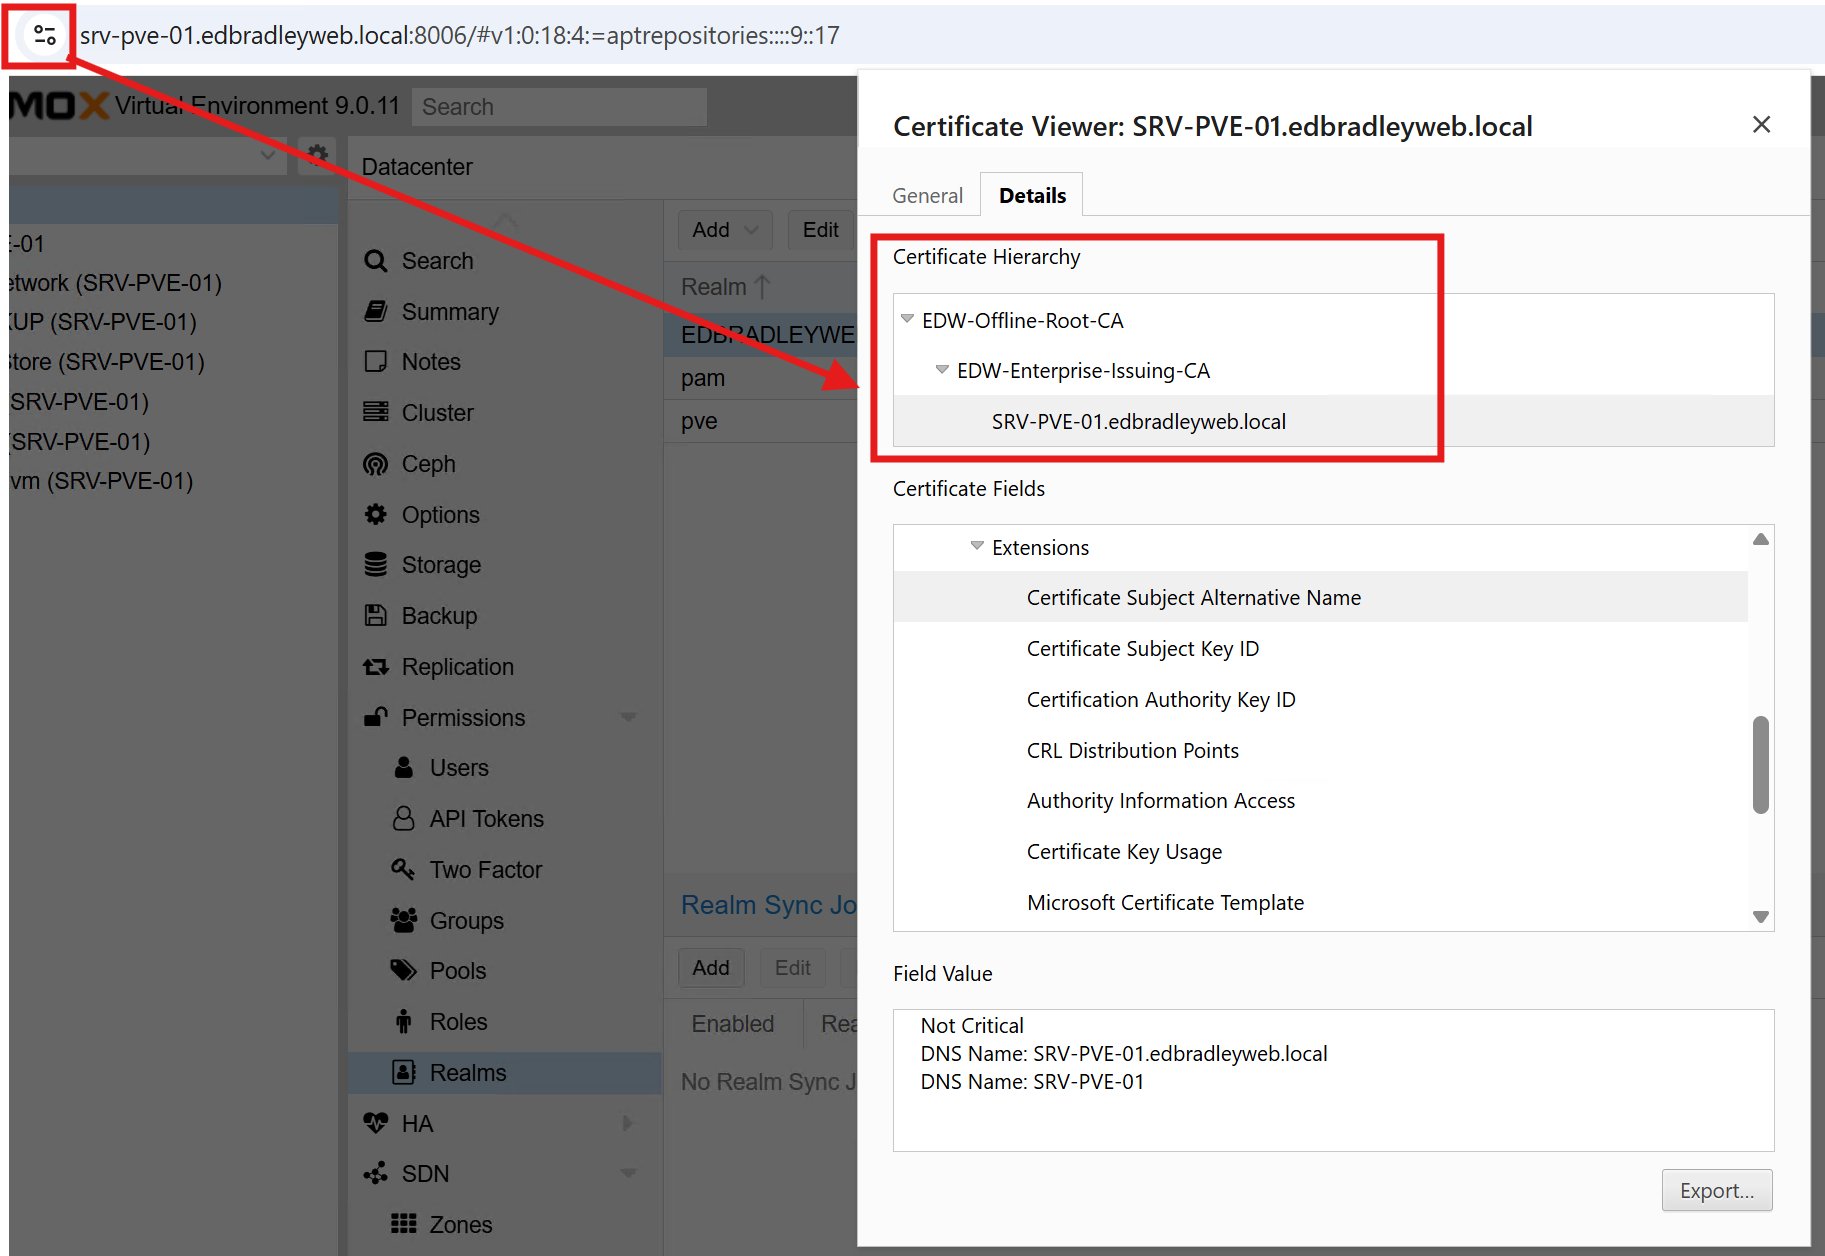Switch to the General tab
Image resolution: width=1825 pixels, height=1256 pixels.
pos(927,196)
